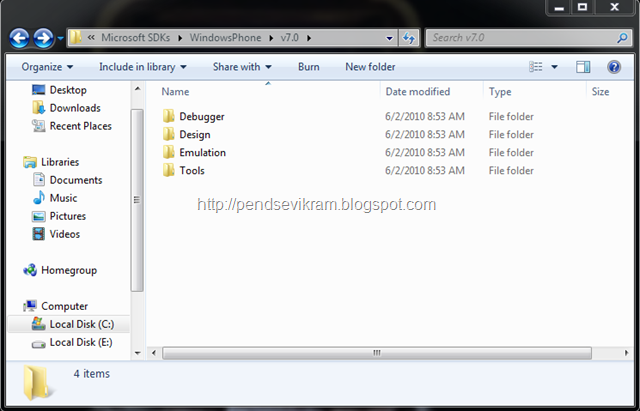Click the Change your view icon

pos(536,67)
